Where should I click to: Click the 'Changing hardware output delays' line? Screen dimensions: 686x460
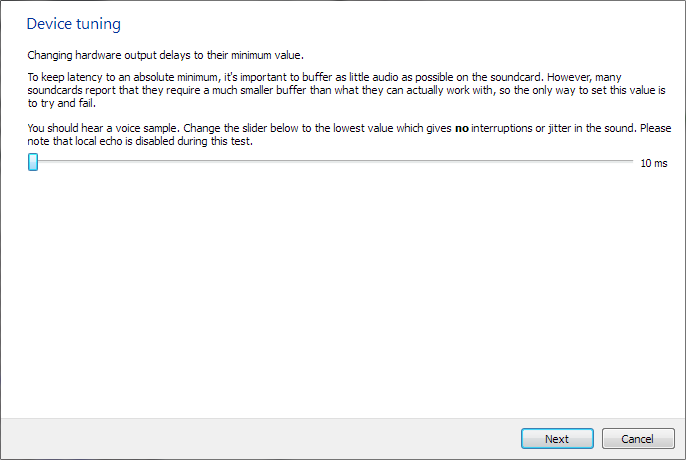tap(165, 55)
